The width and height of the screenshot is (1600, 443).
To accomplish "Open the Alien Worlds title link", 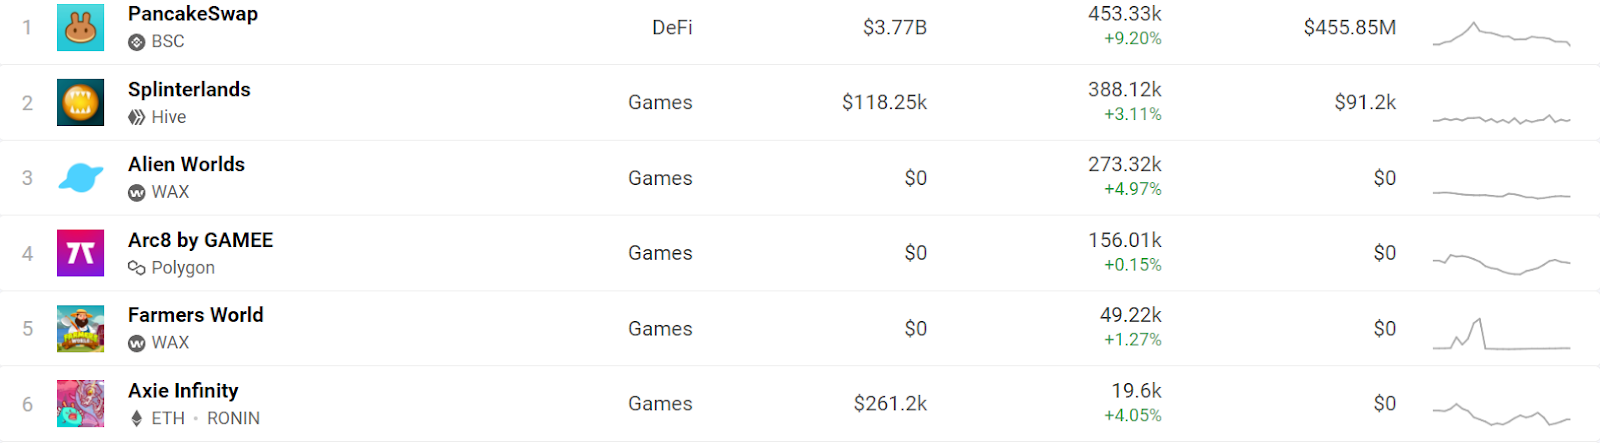I will pos(186,164).
